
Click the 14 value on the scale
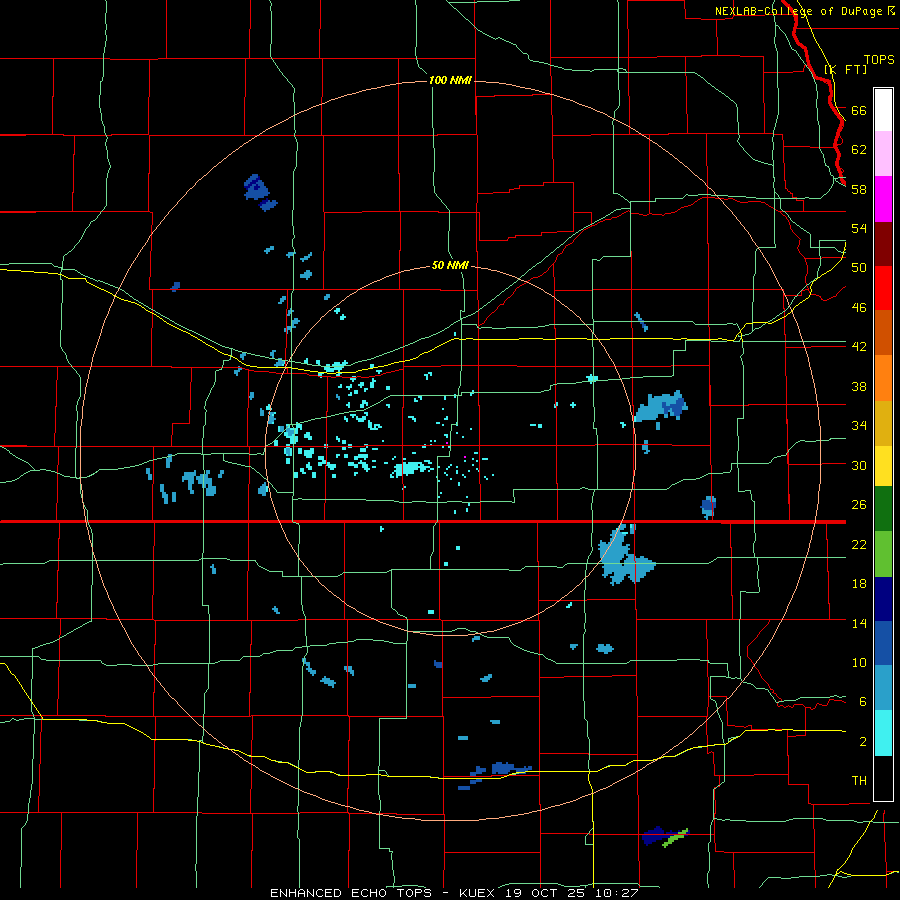click(x=859, y=623)
